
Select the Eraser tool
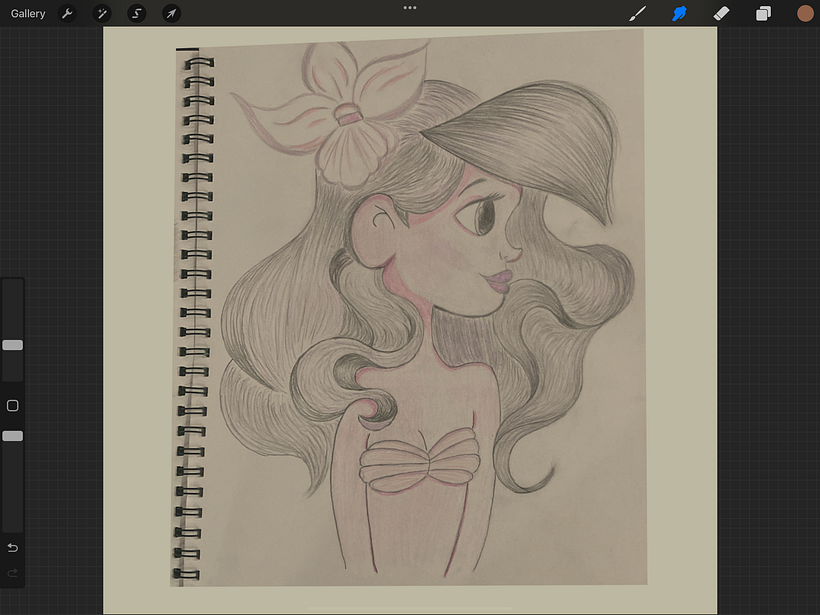[721, 14]
